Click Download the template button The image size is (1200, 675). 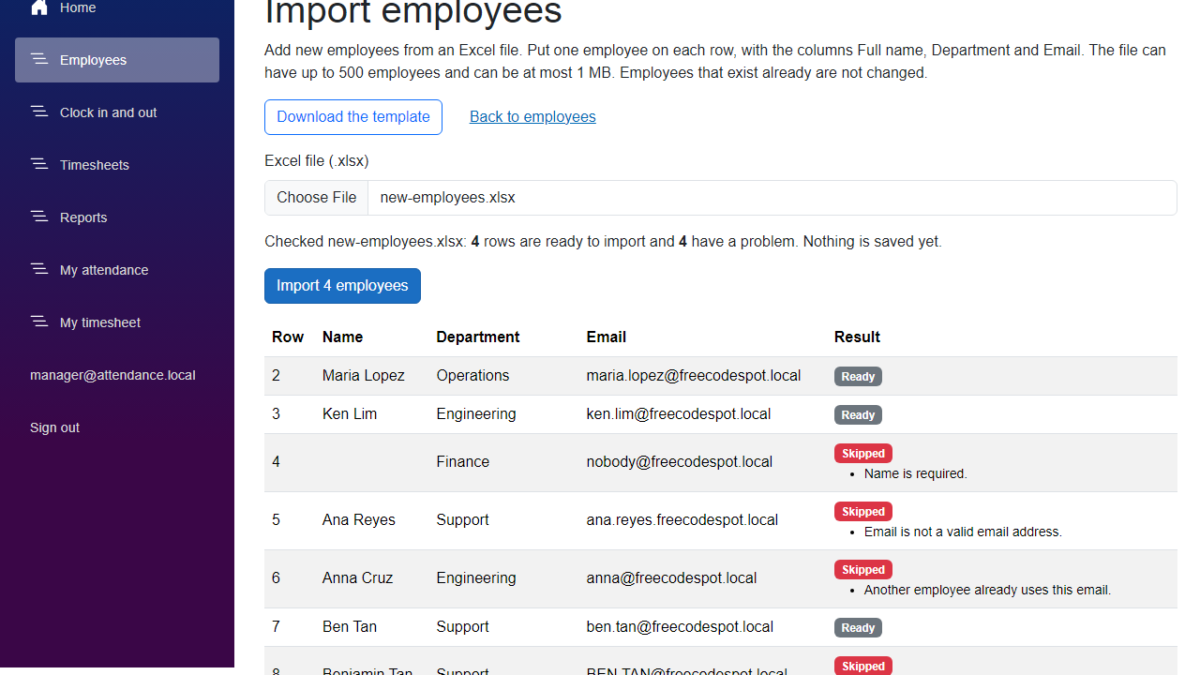point(353,117)
